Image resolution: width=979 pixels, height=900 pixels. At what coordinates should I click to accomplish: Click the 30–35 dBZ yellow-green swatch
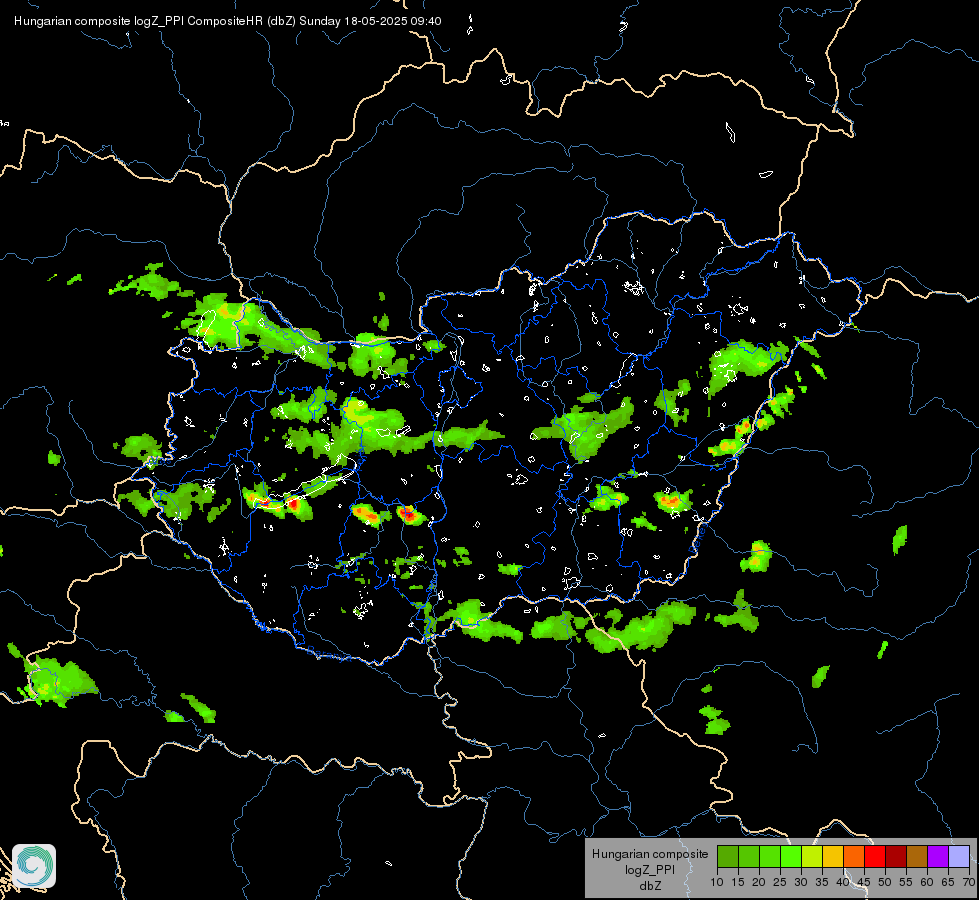(x=812, y=856)
